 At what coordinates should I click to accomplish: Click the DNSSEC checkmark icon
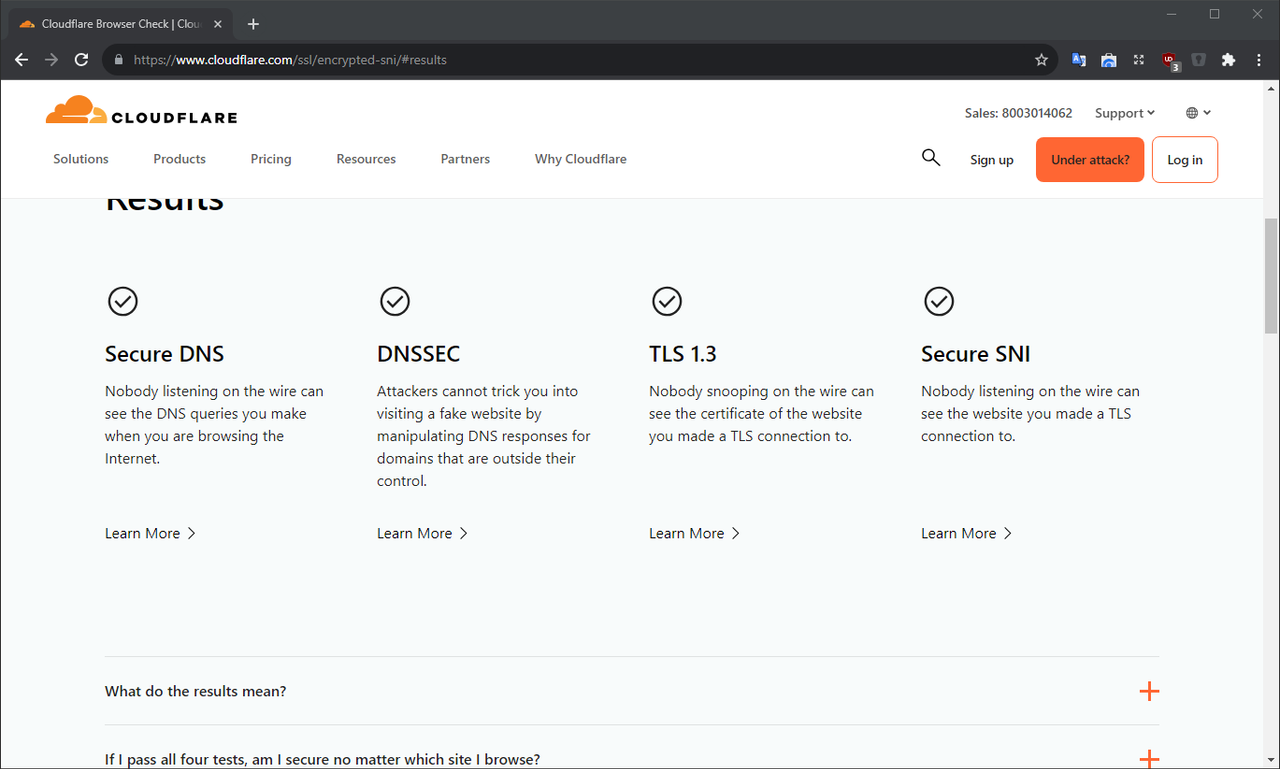pyautogui.click(x=395, y=301)
